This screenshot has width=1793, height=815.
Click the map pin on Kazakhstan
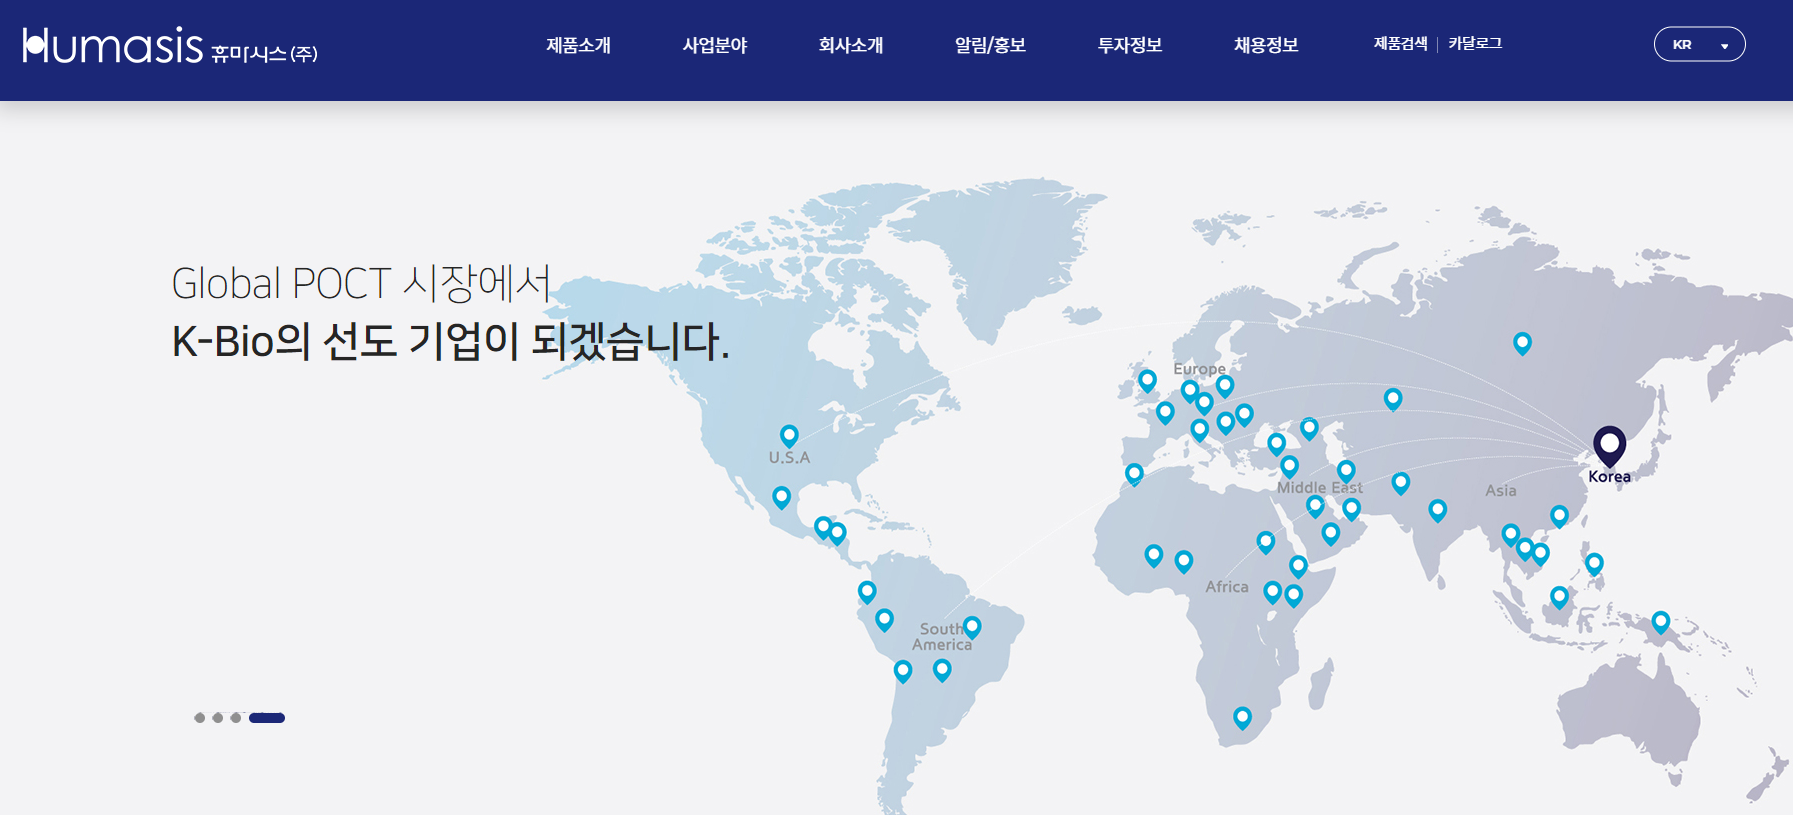(x=1393, y=399)
